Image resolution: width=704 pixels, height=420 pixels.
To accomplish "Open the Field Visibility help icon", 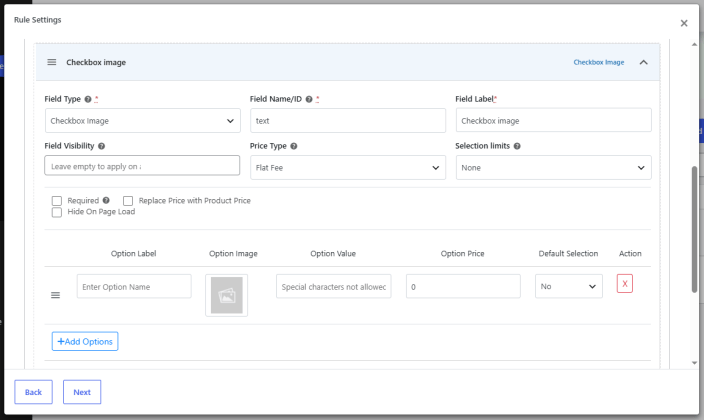I will click(101, 146).
